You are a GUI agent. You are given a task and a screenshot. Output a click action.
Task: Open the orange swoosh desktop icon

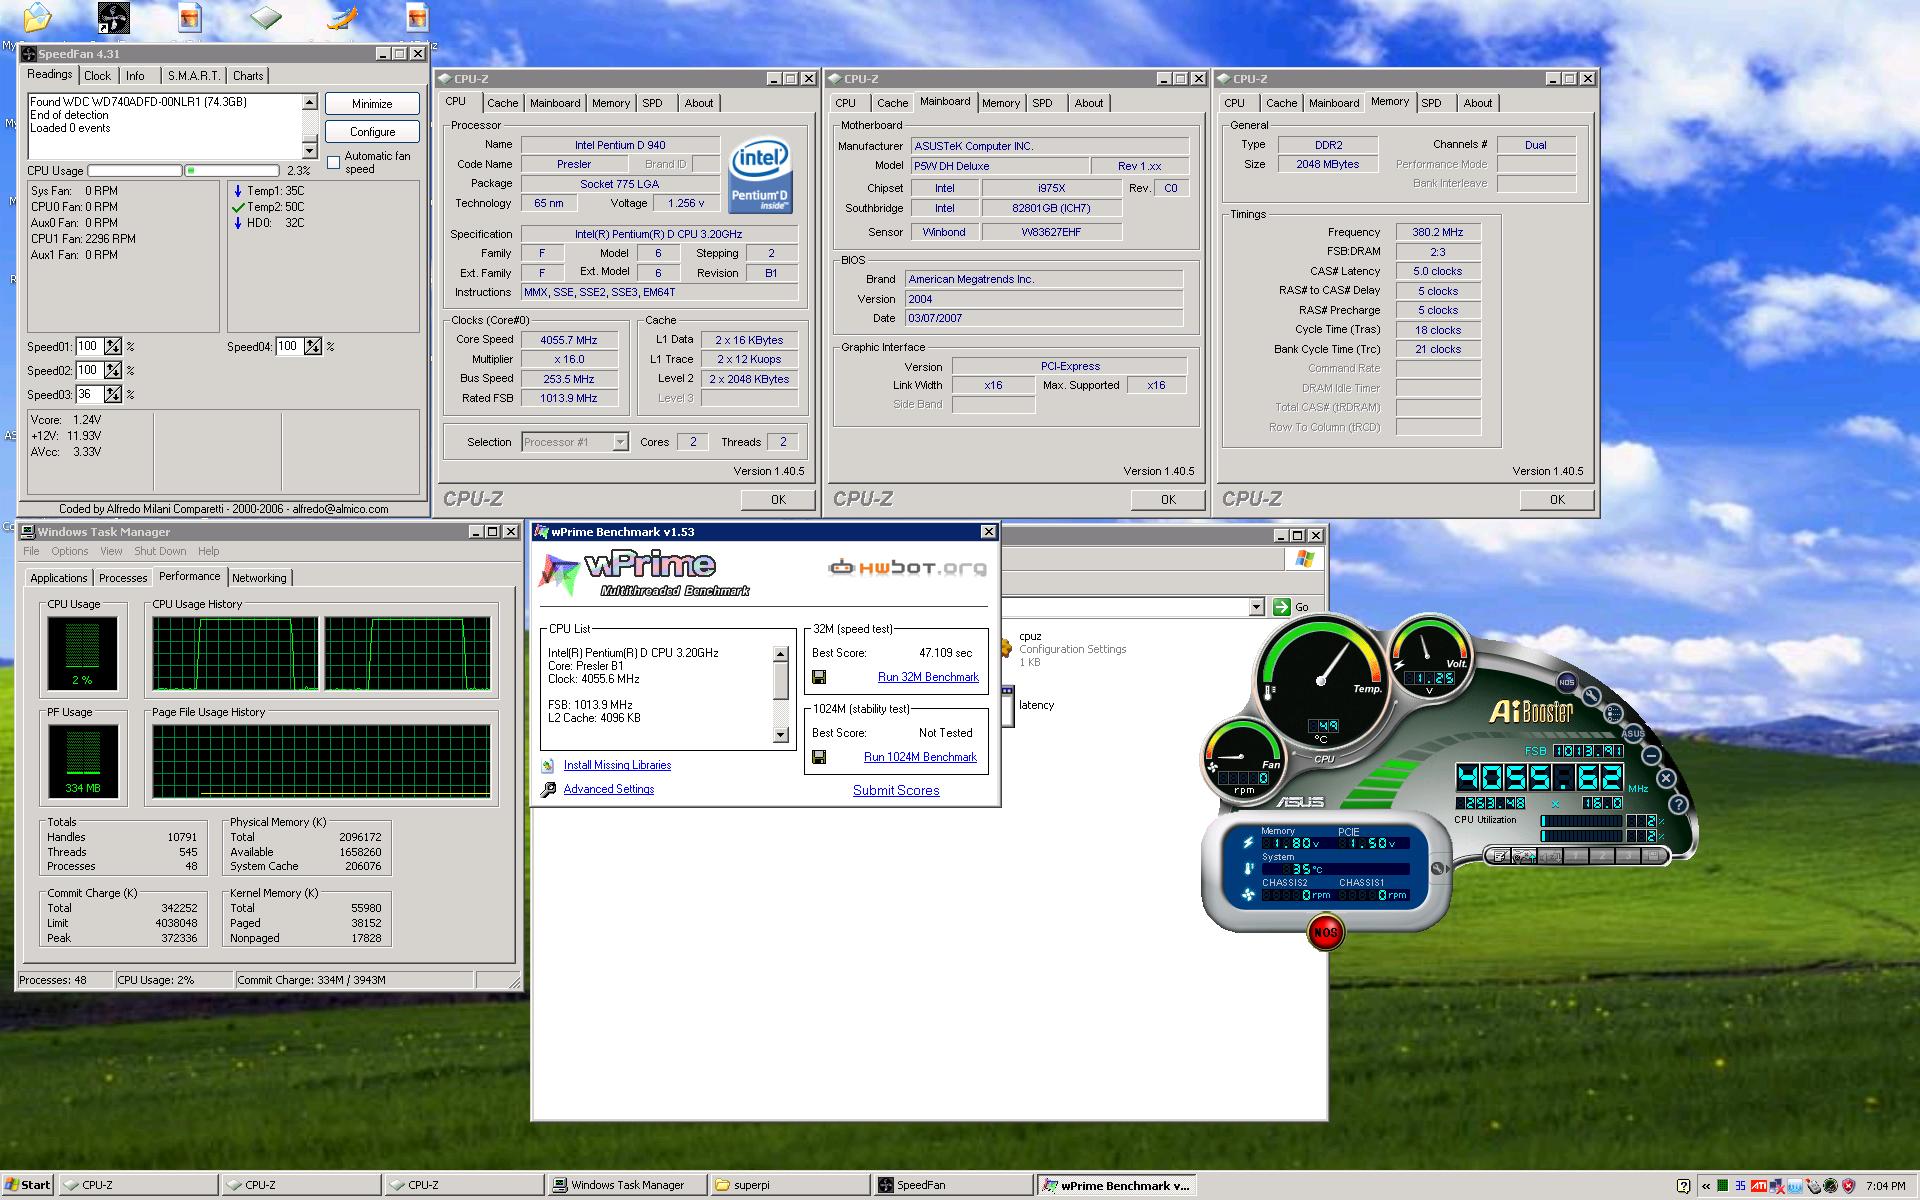(343, 17)
